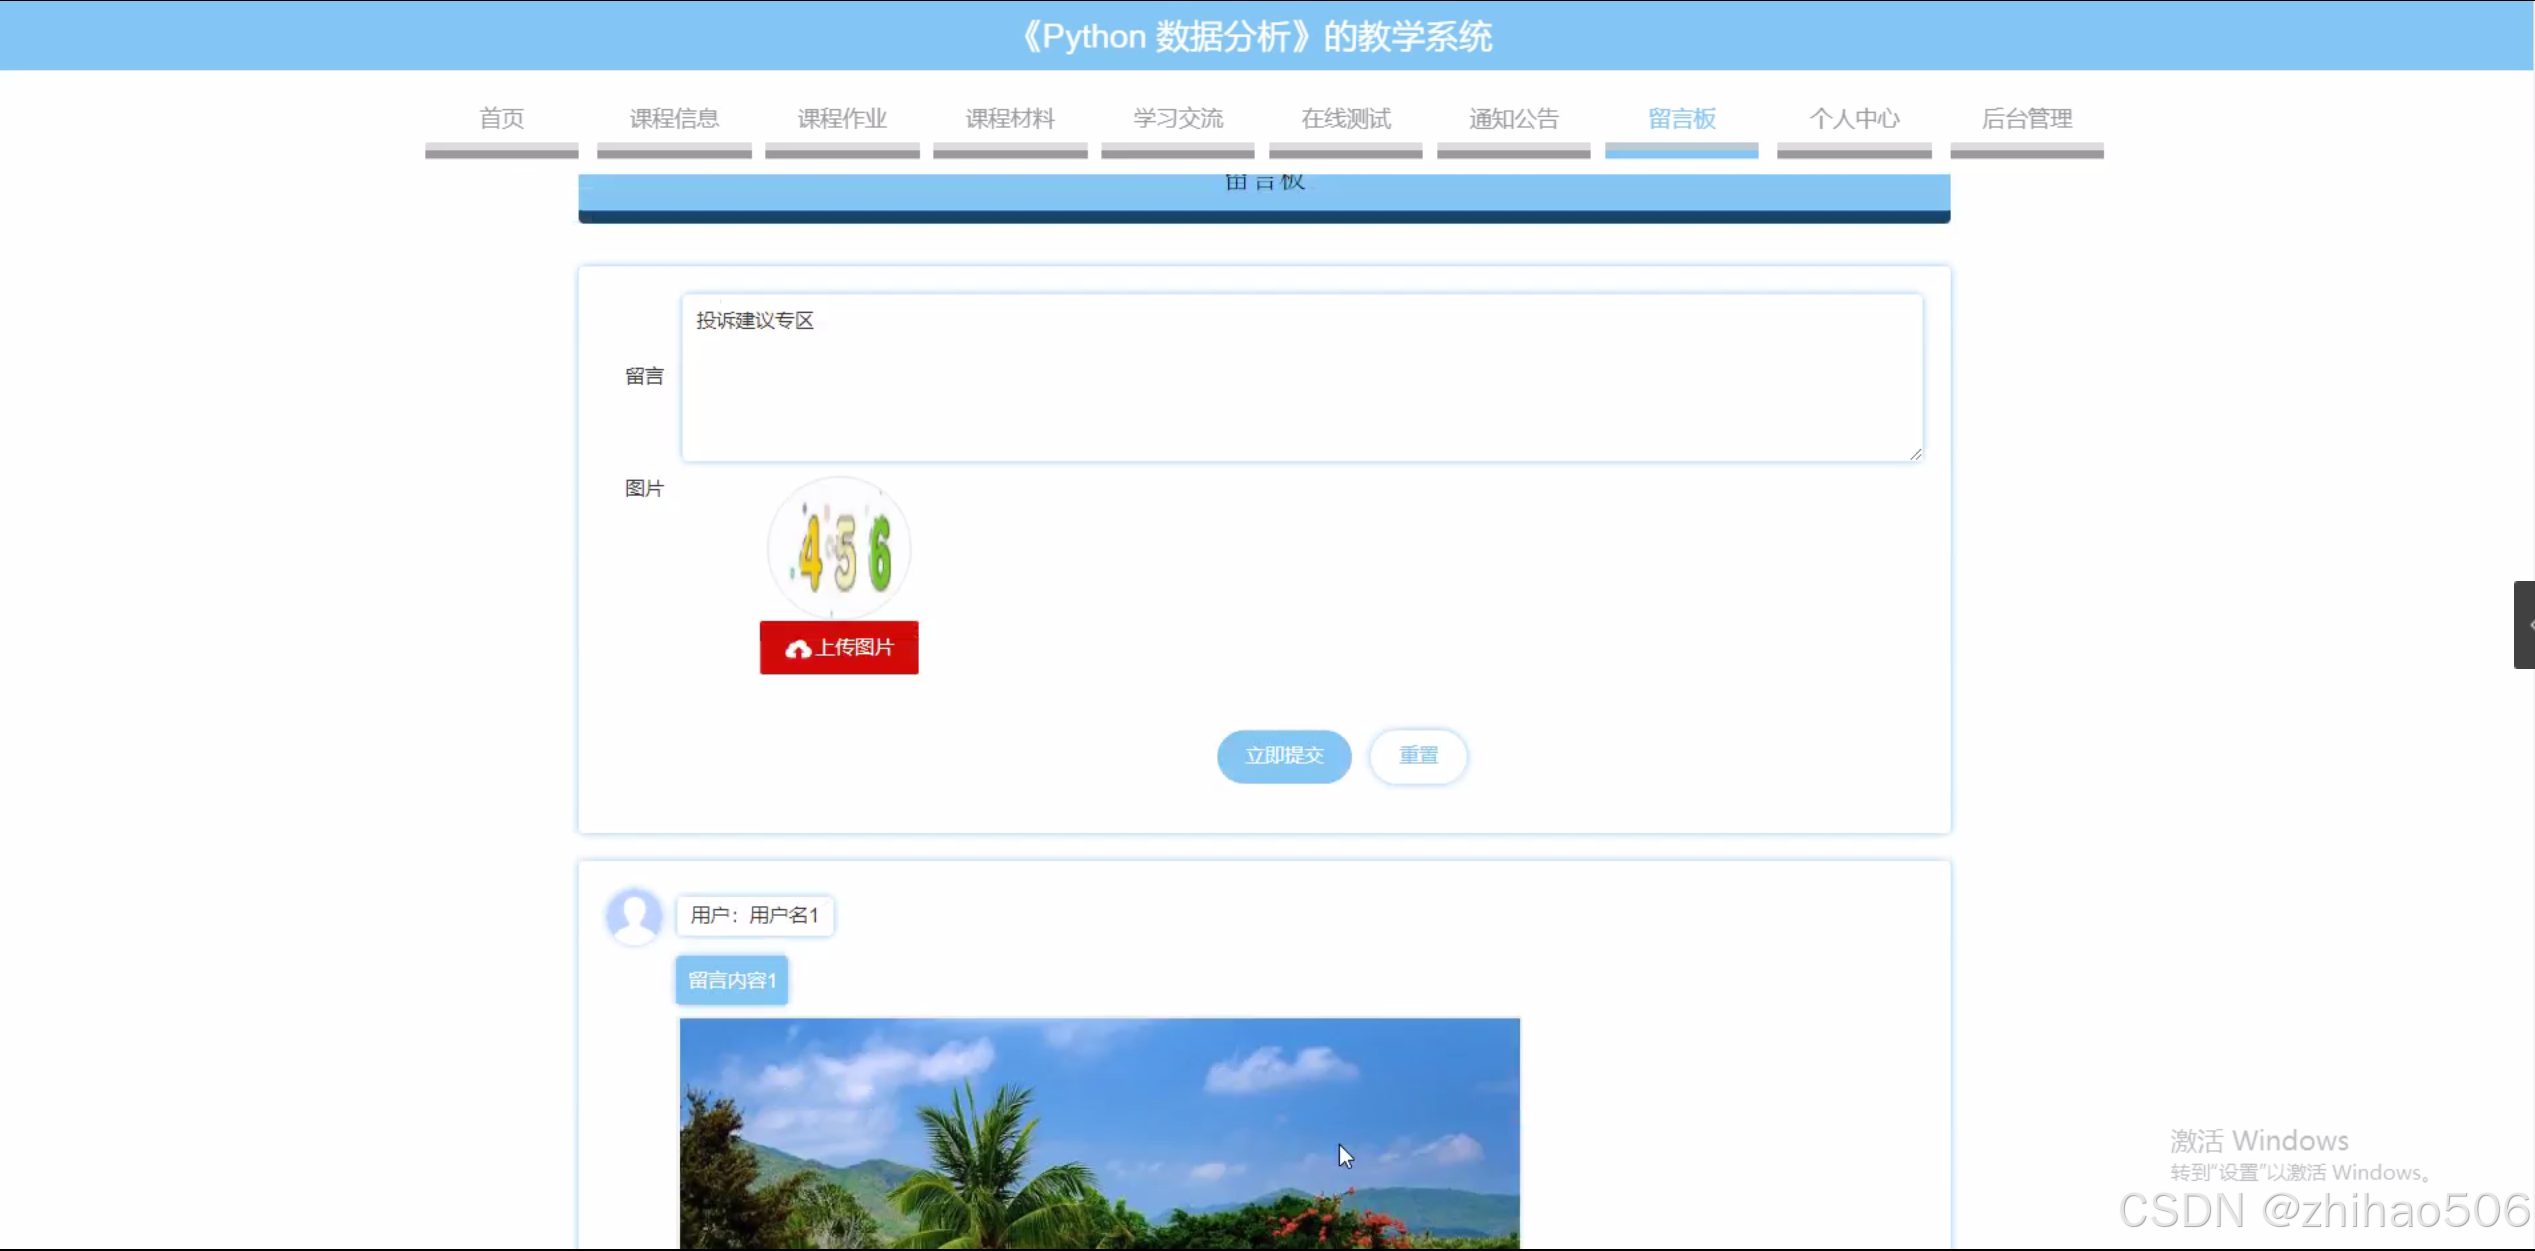Image resolution: width=2535 pixels, height=1251 pixels.
Task: Switch to the 课程信息 tab
Action: 673,118
